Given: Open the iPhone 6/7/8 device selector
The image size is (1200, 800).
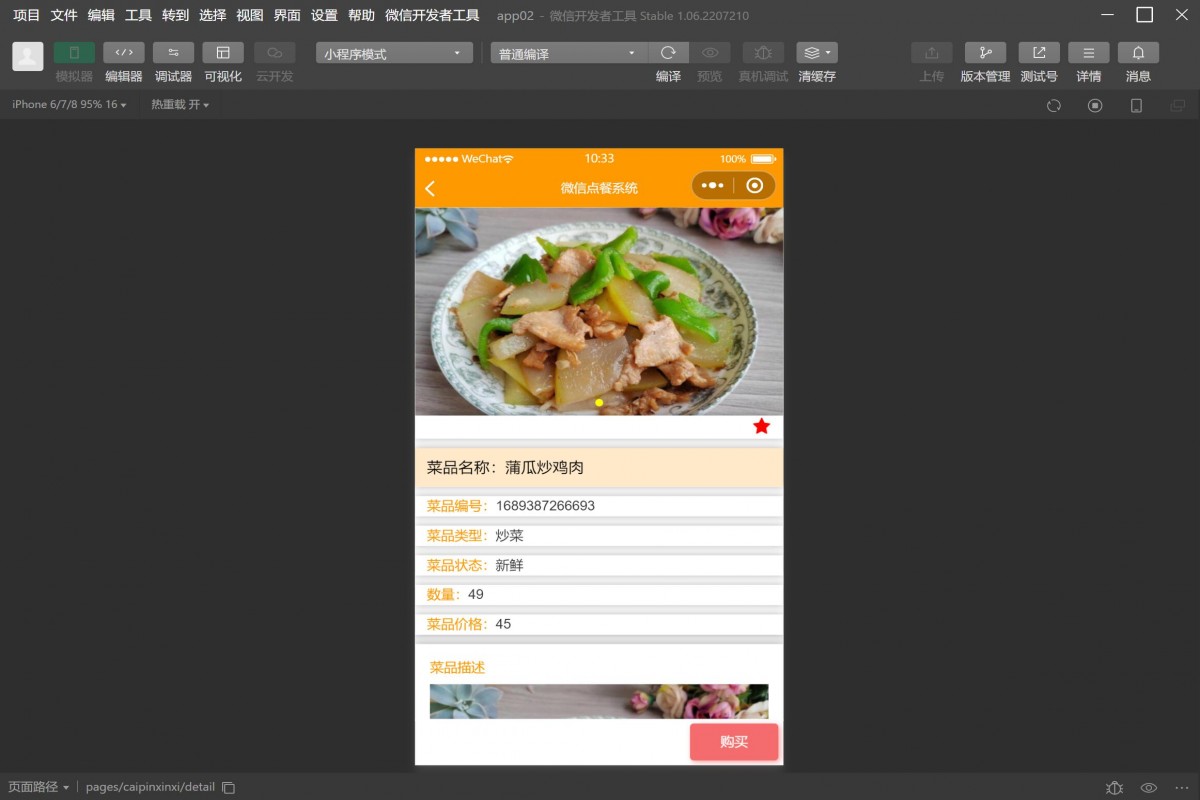Looking at the screenshot, I should [x=69, y=105].
